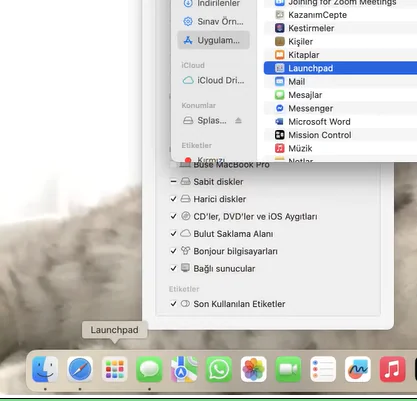
Task: Click the Mission Control icon in list
Action: pyautogui.click(x=279, y=135)
